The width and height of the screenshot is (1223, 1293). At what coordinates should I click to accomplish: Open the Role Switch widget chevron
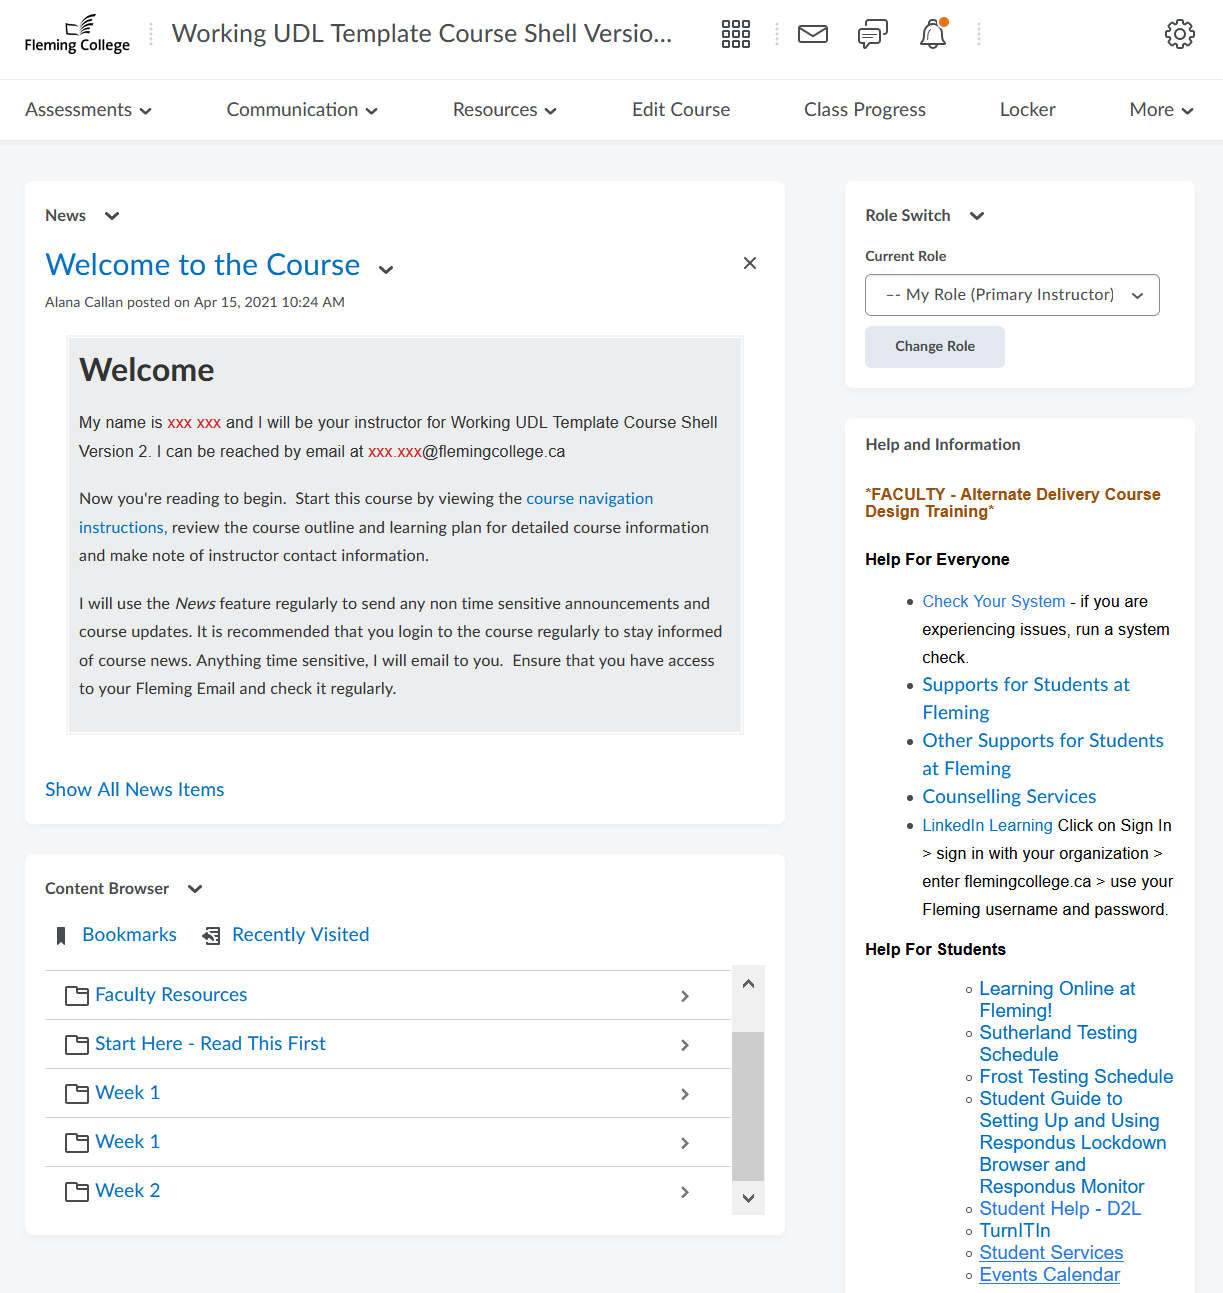click(977, 216)
